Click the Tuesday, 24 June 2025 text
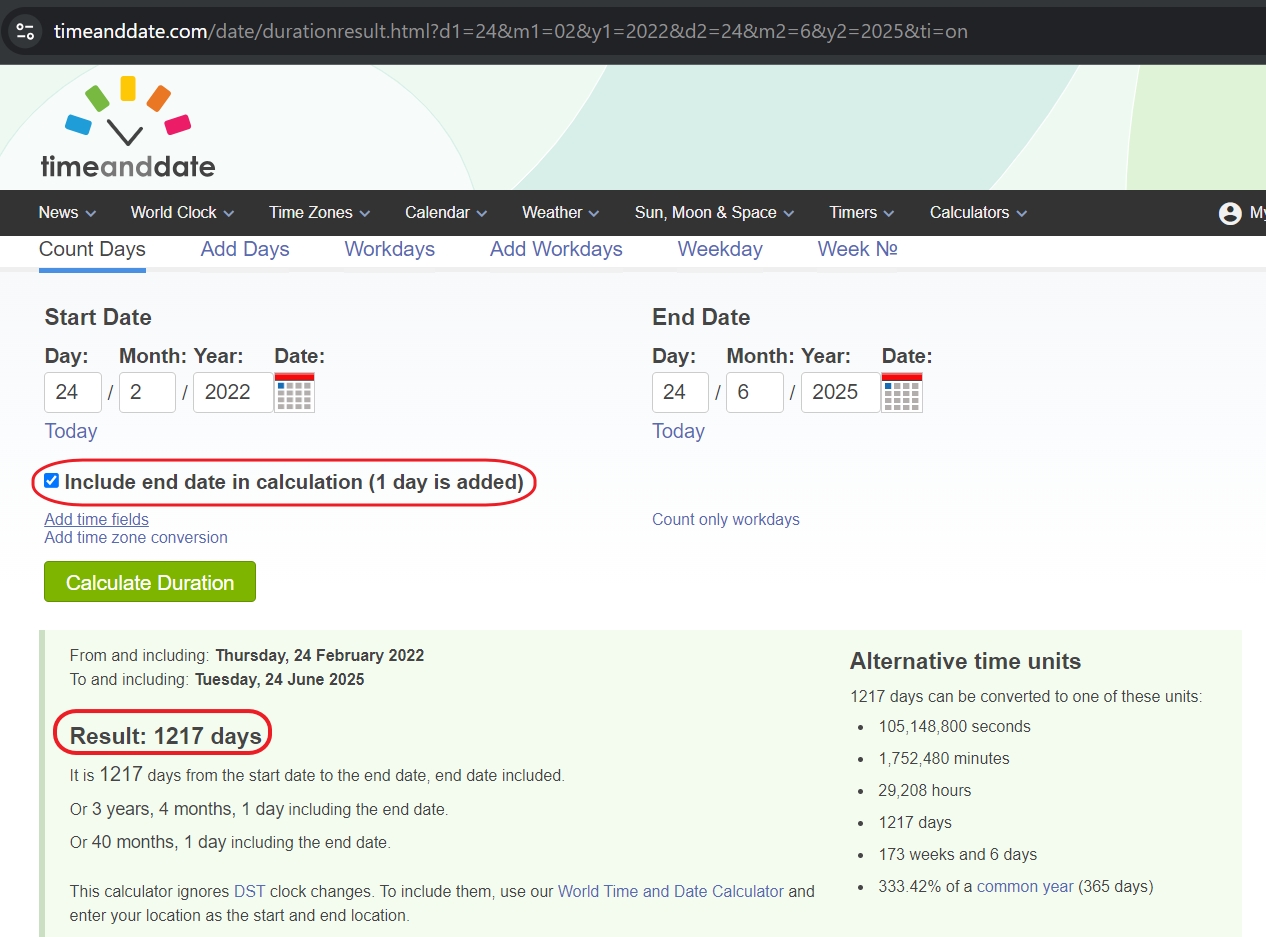Screen dimensions: 1266x937 [x=280, y=679]
